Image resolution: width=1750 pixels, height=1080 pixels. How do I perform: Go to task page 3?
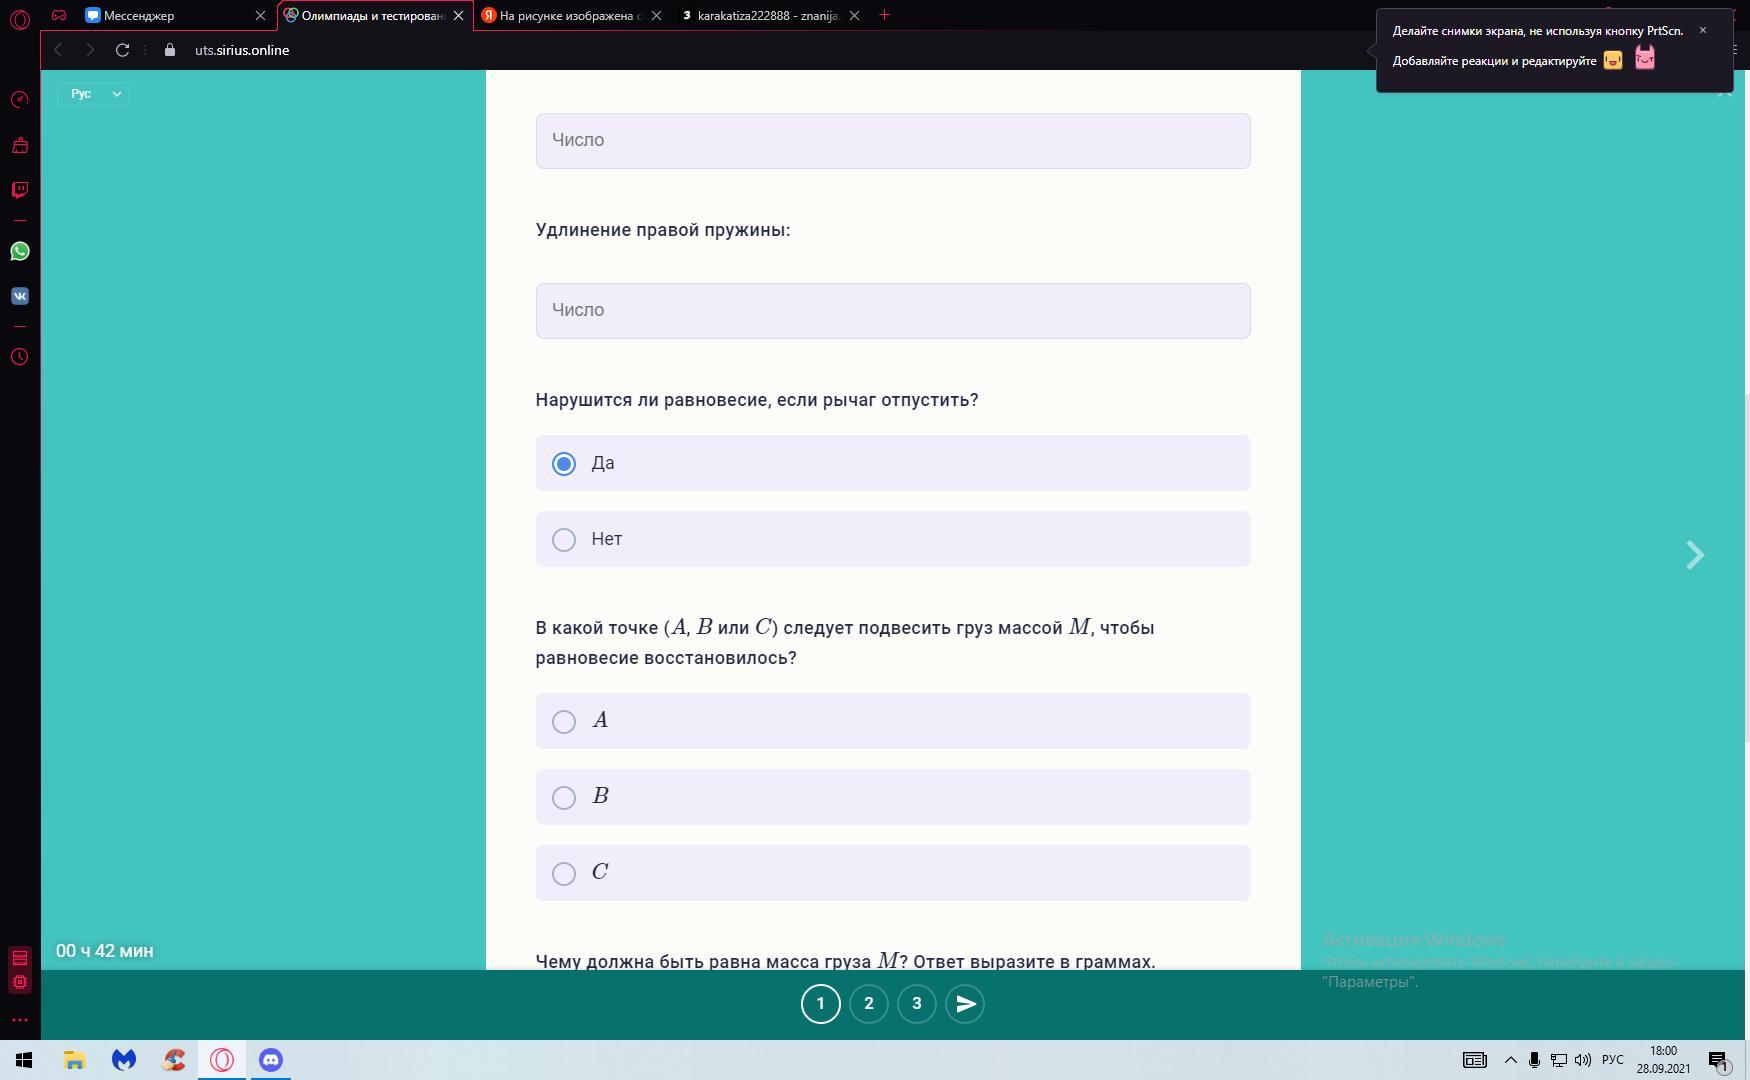[x=917, y=1004]
